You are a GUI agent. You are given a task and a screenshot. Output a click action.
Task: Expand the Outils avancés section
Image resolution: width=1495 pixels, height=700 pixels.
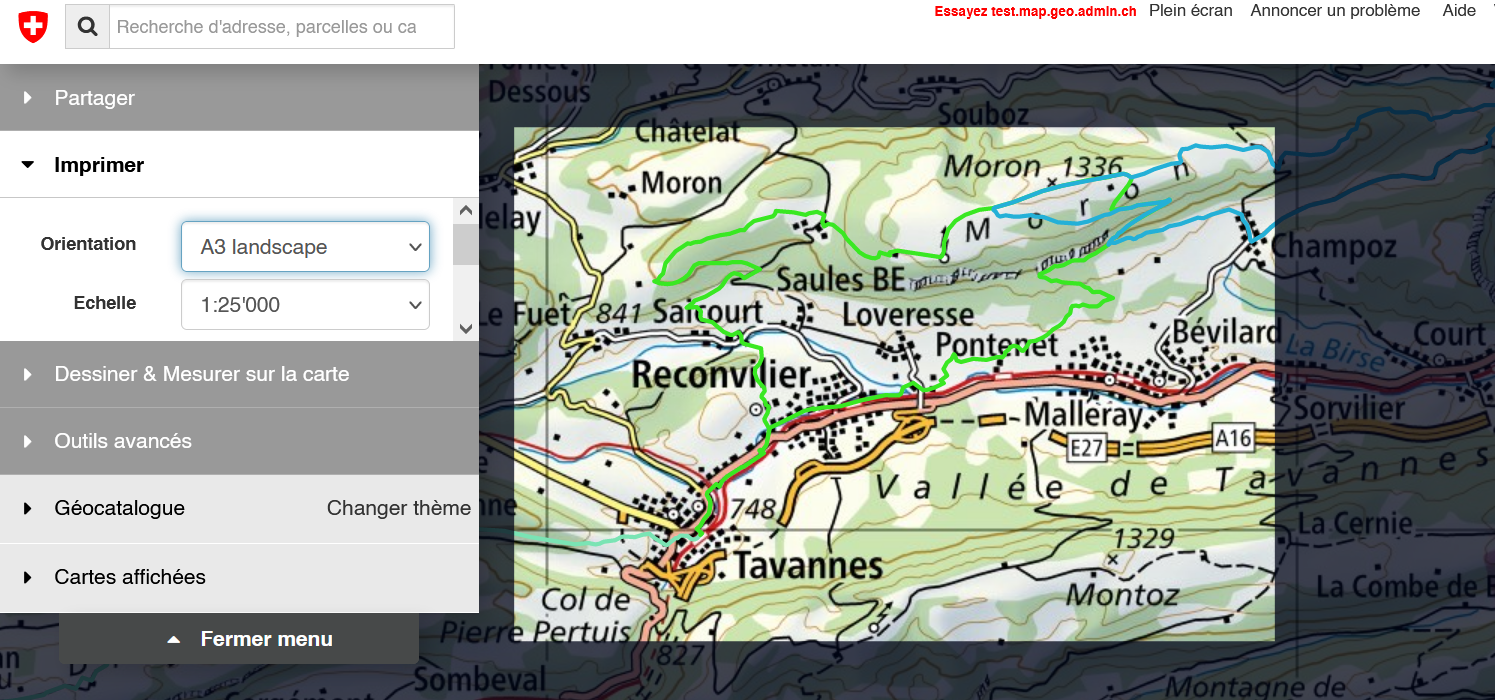(239, 441)
